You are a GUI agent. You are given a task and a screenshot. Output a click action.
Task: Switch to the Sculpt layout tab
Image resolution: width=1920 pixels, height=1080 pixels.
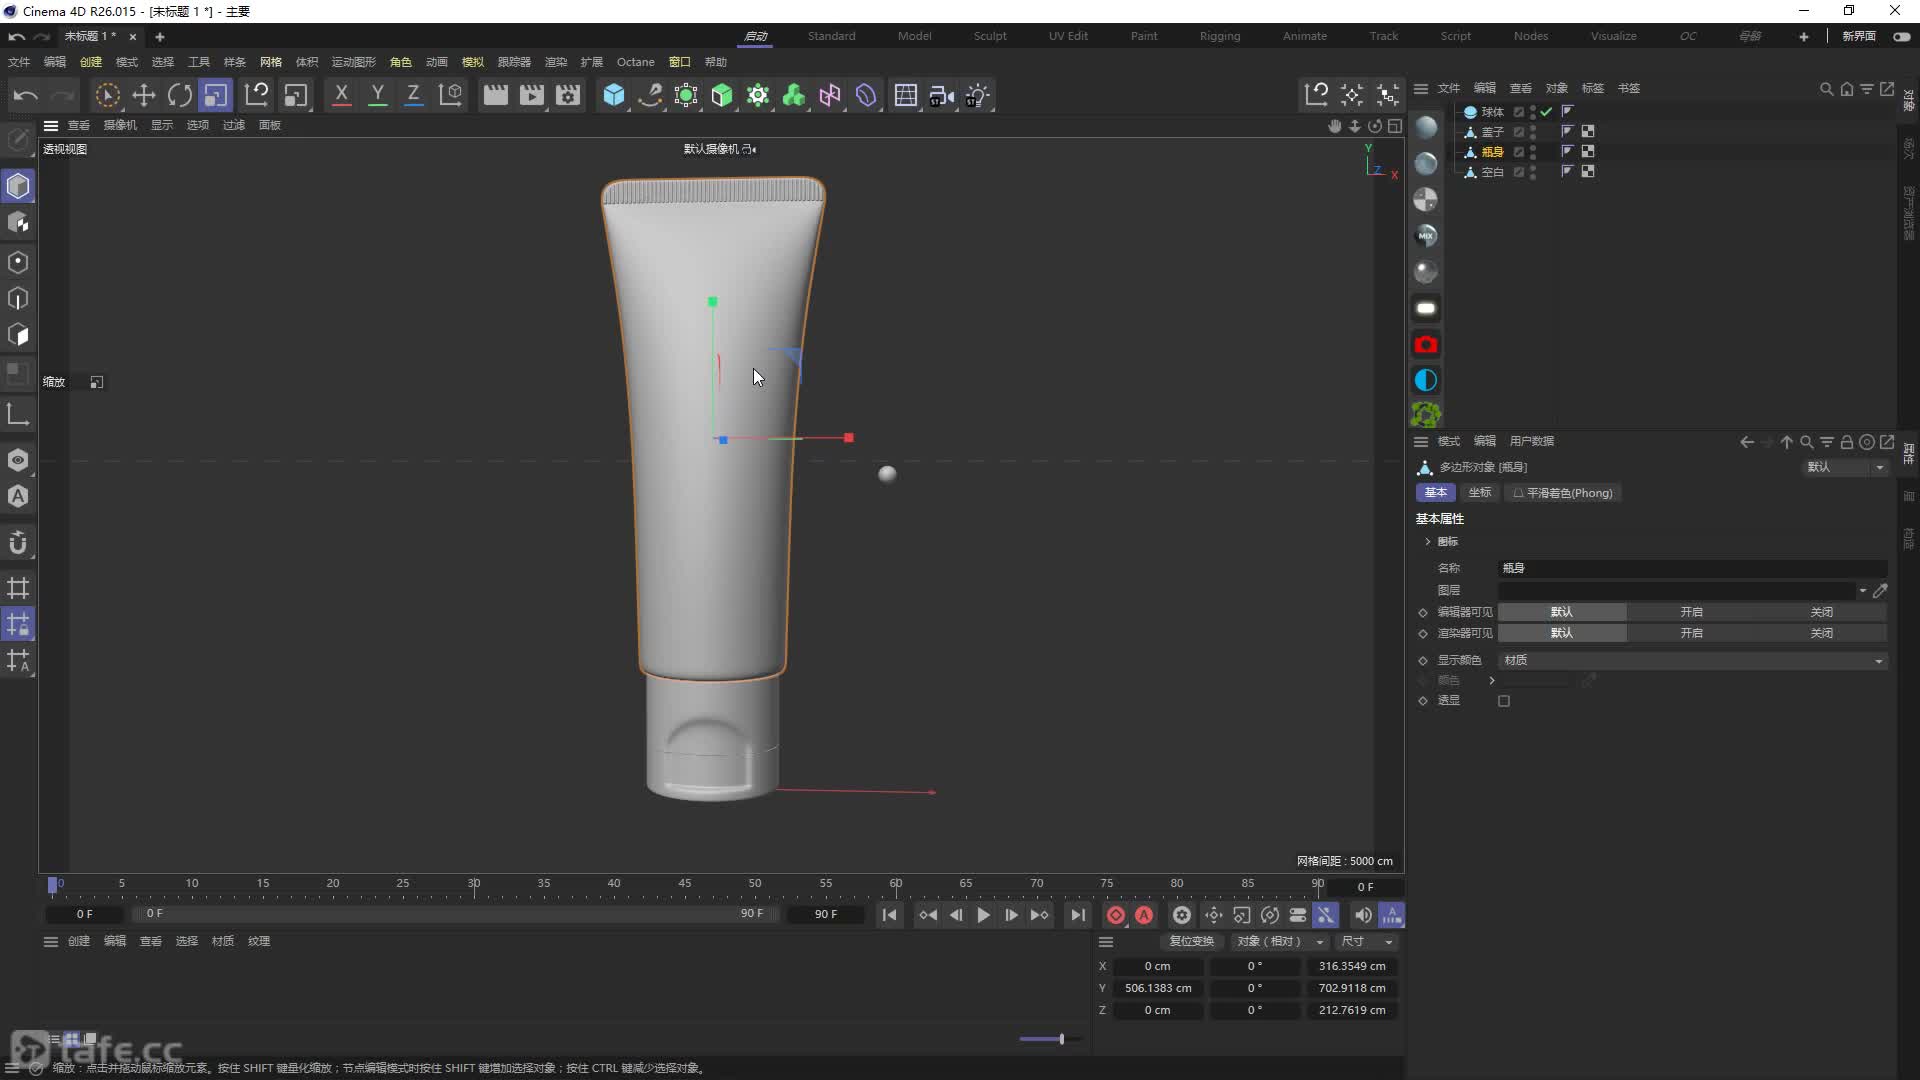pyautogui.click(x=990, y=36)
